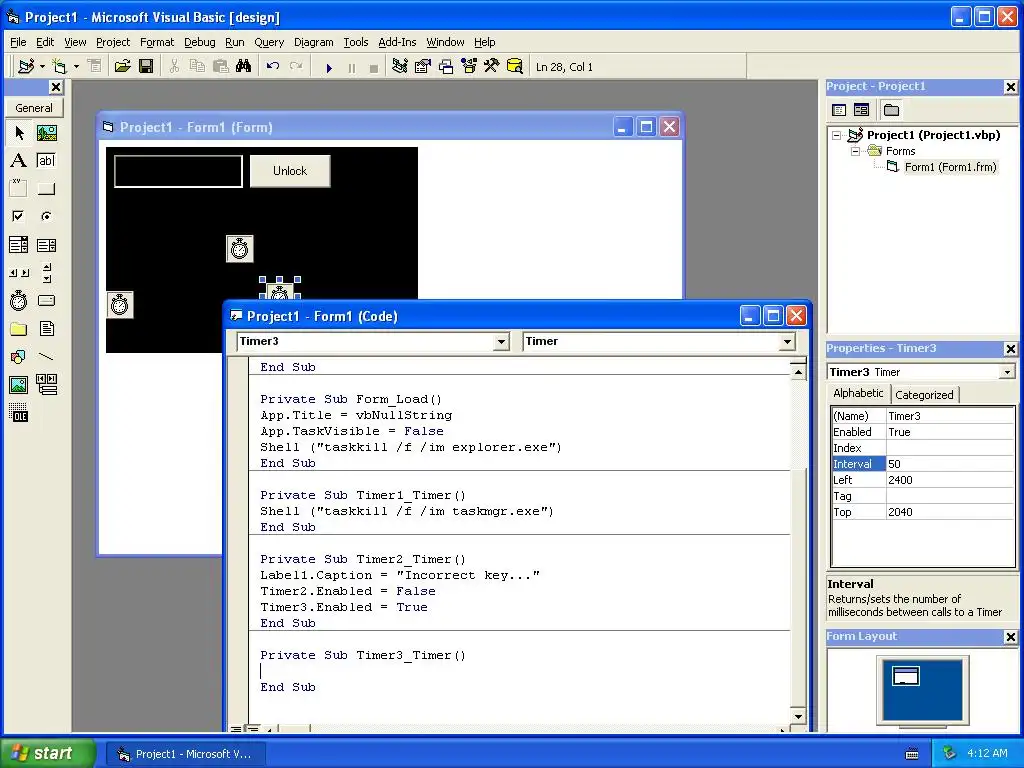
Task: Open the Form Layout Window toolbar icon
Action: tap(446, 67)
